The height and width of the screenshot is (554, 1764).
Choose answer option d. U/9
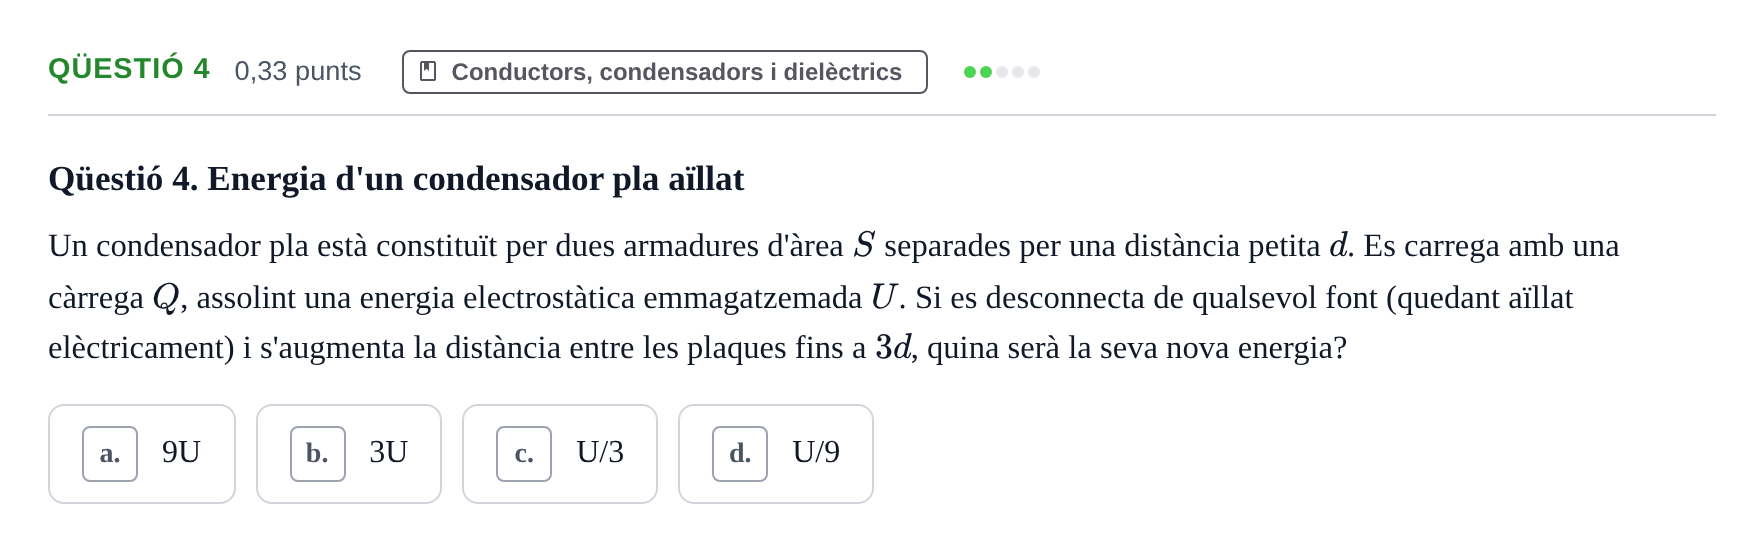pyautogui.click(x=776, y=454)
